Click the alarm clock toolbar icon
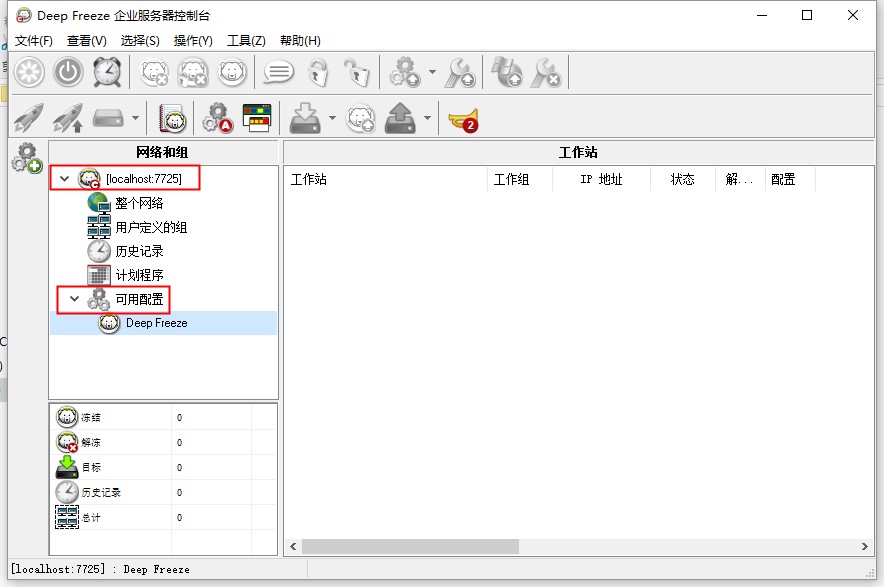 [107, 72]
